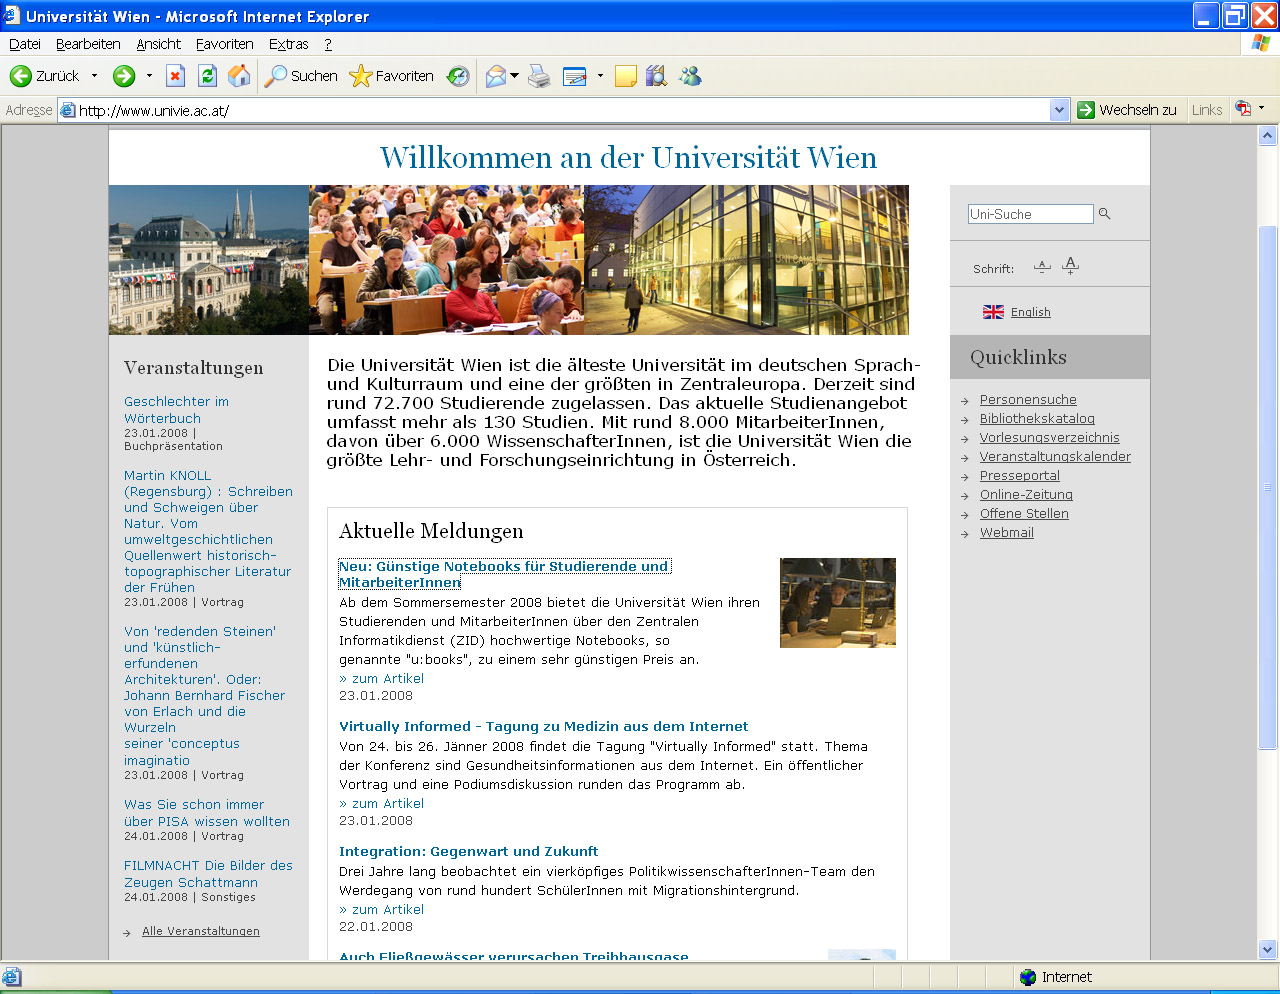The width and height of the screenshot is (1280, 994).
Task: Open the Bearbeiten menu
Action: point(88,44)
